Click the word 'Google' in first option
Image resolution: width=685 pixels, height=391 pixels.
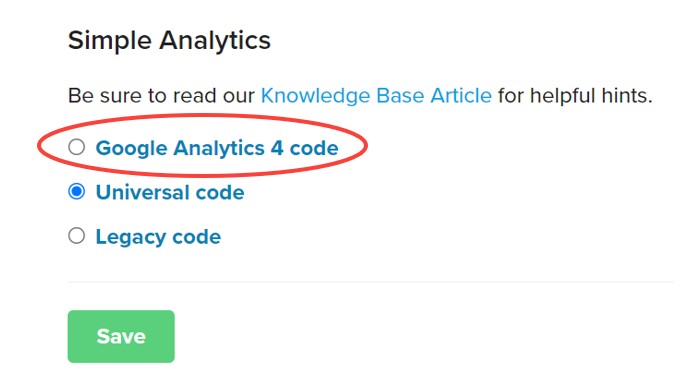131,149
